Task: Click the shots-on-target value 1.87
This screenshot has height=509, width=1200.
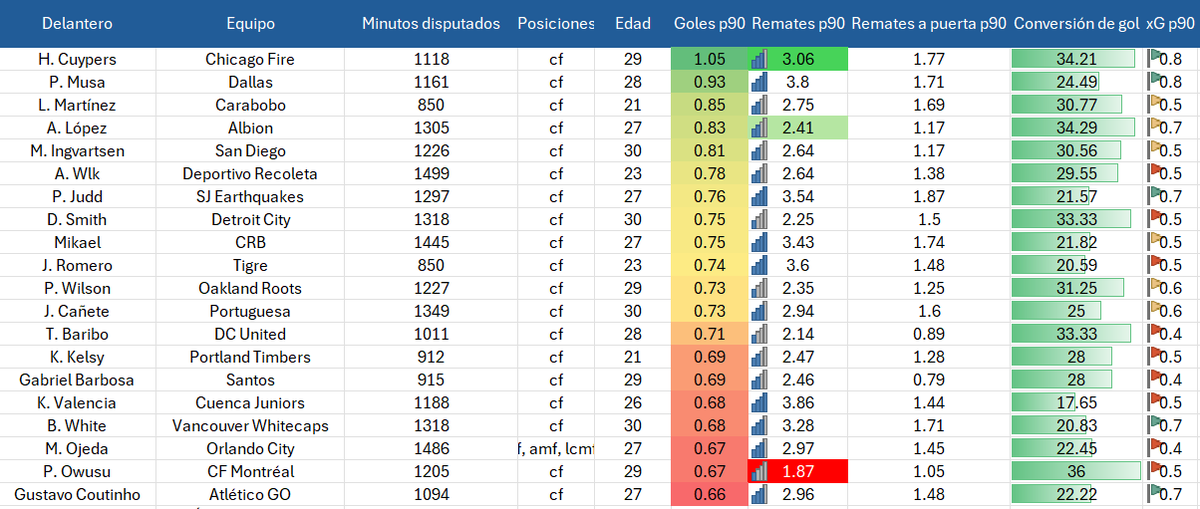Action: click(x=930, y=197)
